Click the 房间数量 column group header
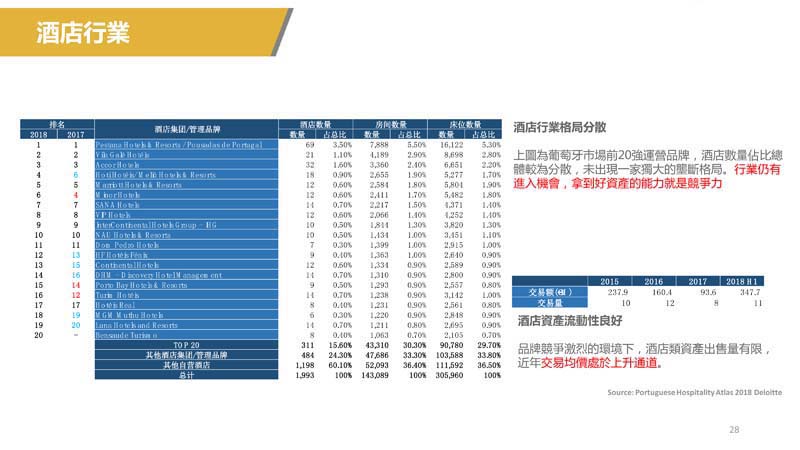 390,124
